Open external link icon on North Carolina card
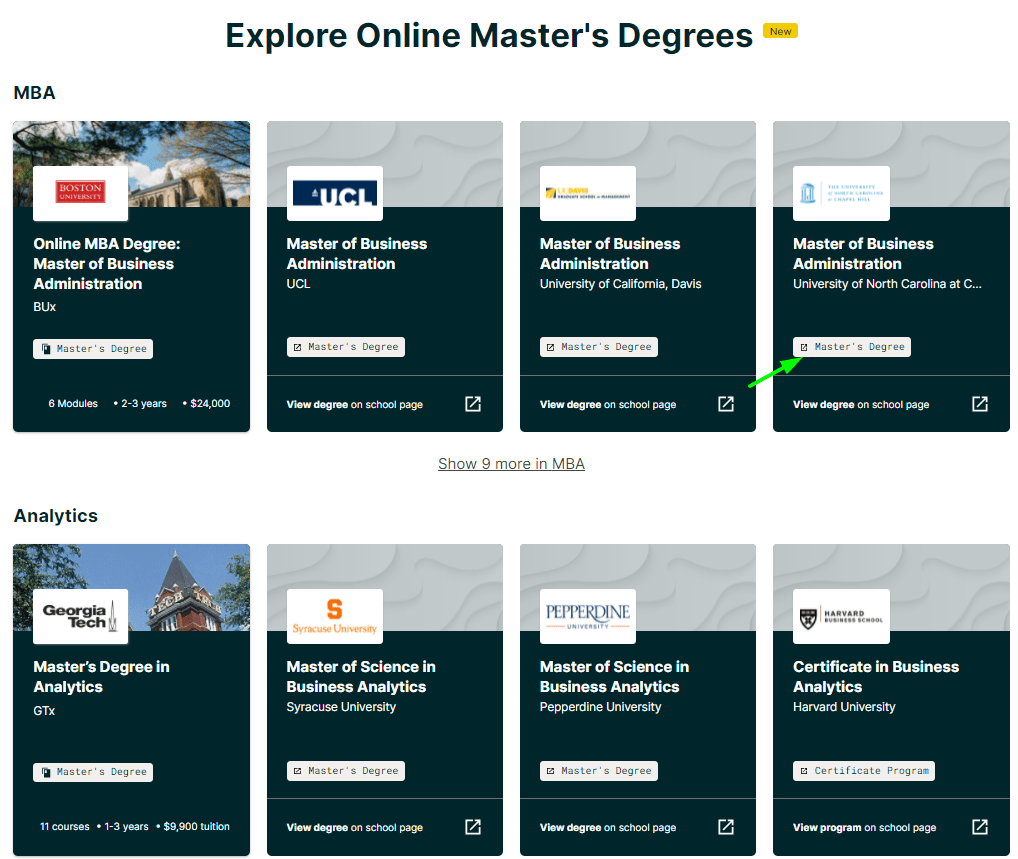The image size is (1018, 859). coord(980,404)
